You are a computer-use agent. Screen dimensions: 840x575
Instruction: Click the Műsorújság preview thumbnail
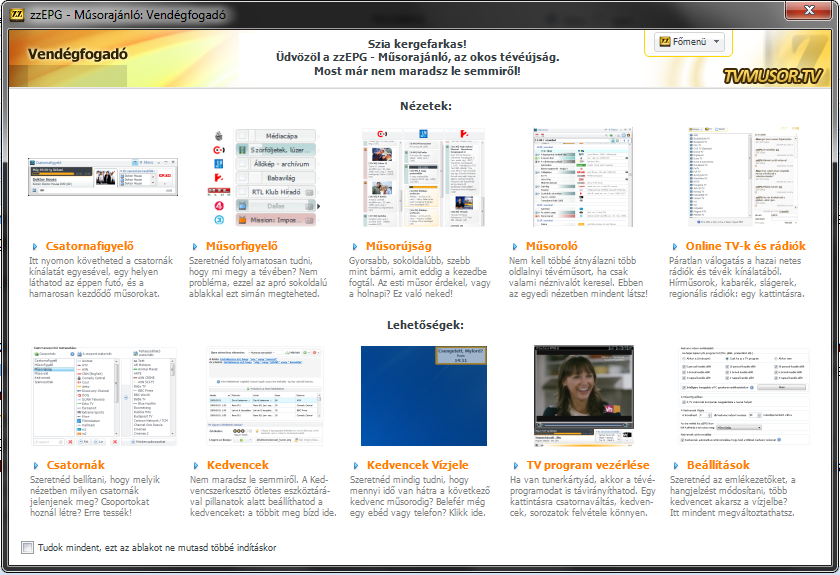(423, 177)
